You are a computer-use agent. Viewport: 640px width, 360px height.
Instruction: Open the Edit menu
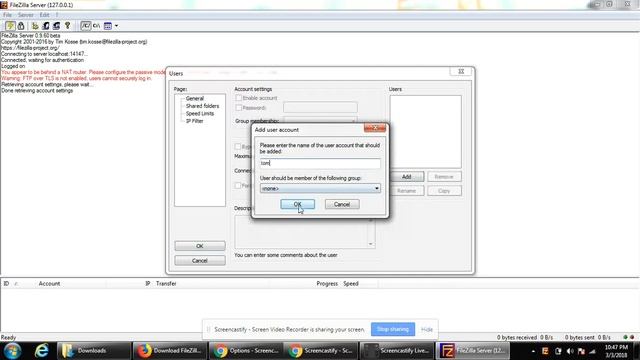tap(44, 15)
